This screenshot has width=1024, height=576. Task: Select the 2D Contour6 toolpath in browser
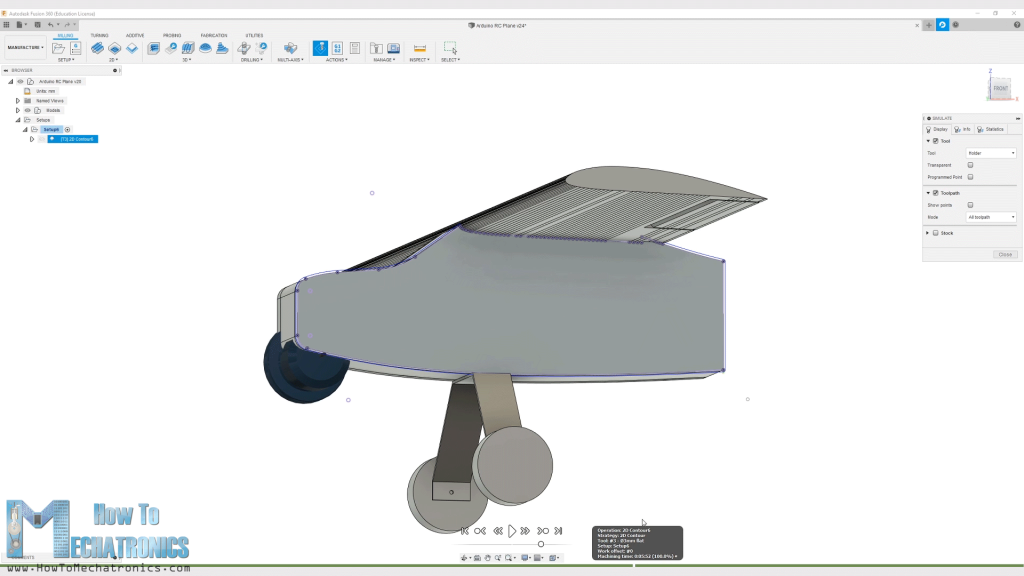[x=75, y=139]
